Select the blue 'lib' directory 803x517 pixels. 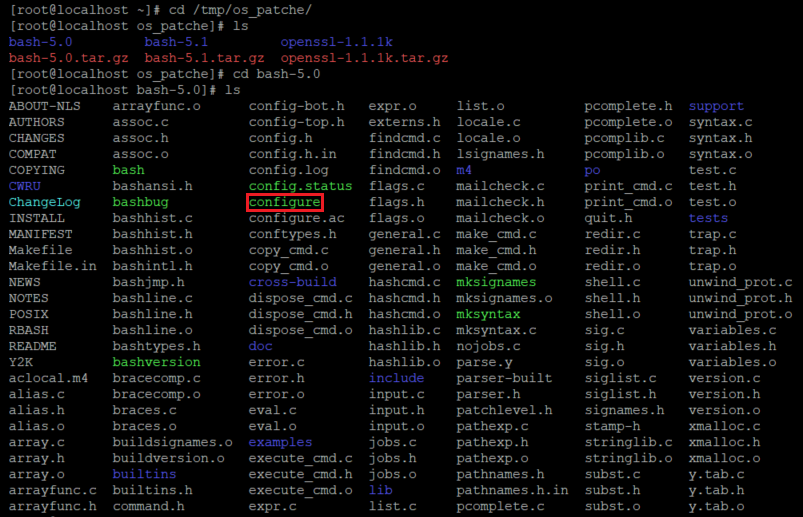[x=381, y=490]
